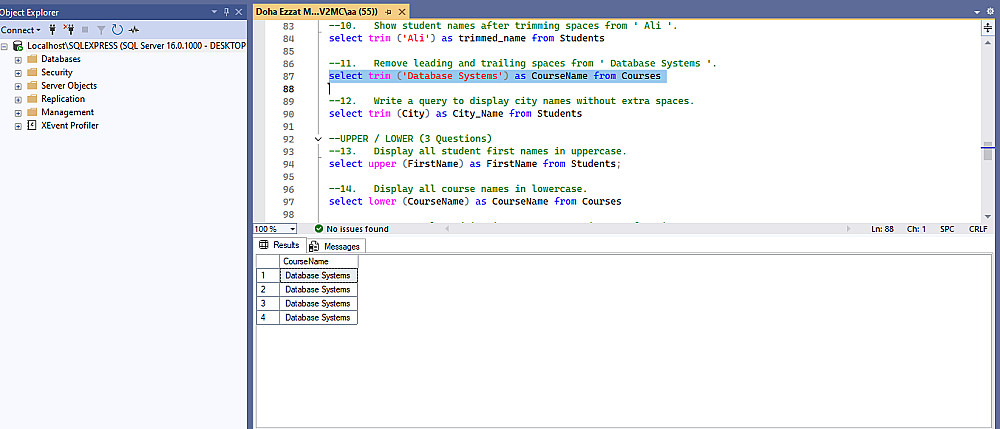This screenshot has height=429, width=1000.
Task: Click the Stop icon in Object Explorer
Action: coord(86,30)
